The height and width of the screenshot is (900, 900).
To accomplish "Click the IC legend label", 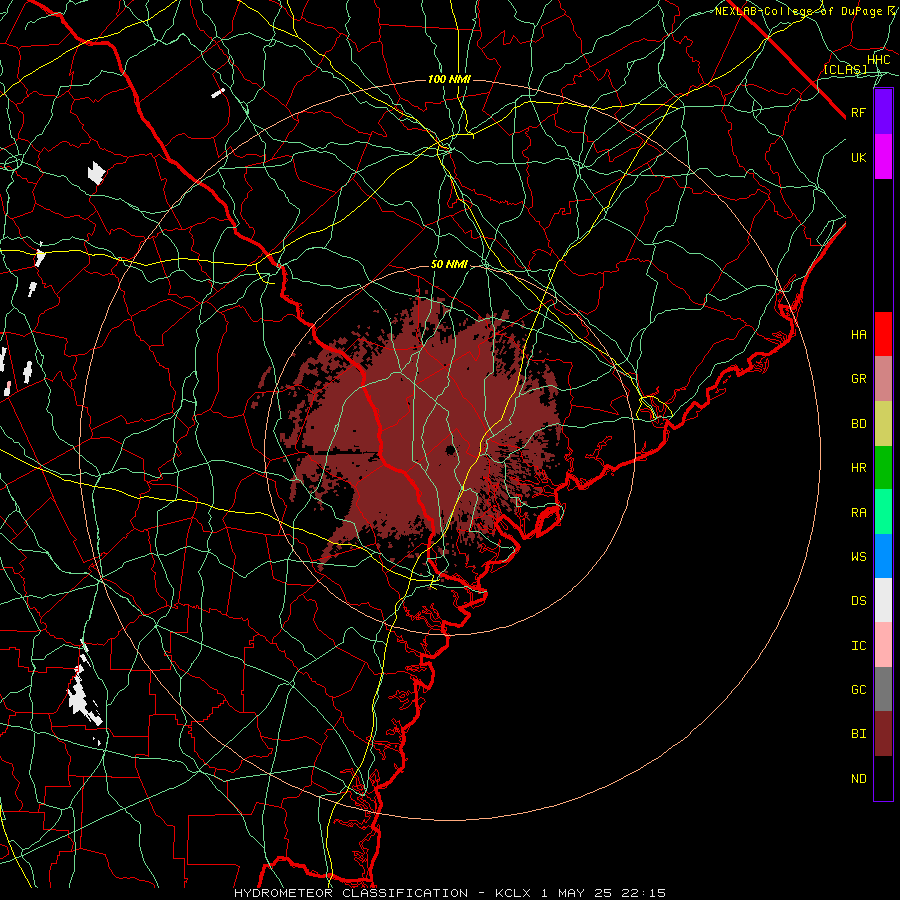I will coord(859,646).
